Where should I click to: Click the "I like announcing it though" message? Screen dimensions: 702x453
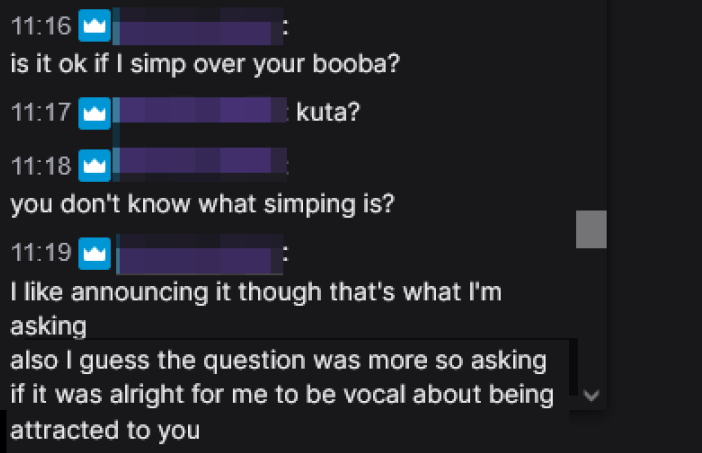[256, 295]
